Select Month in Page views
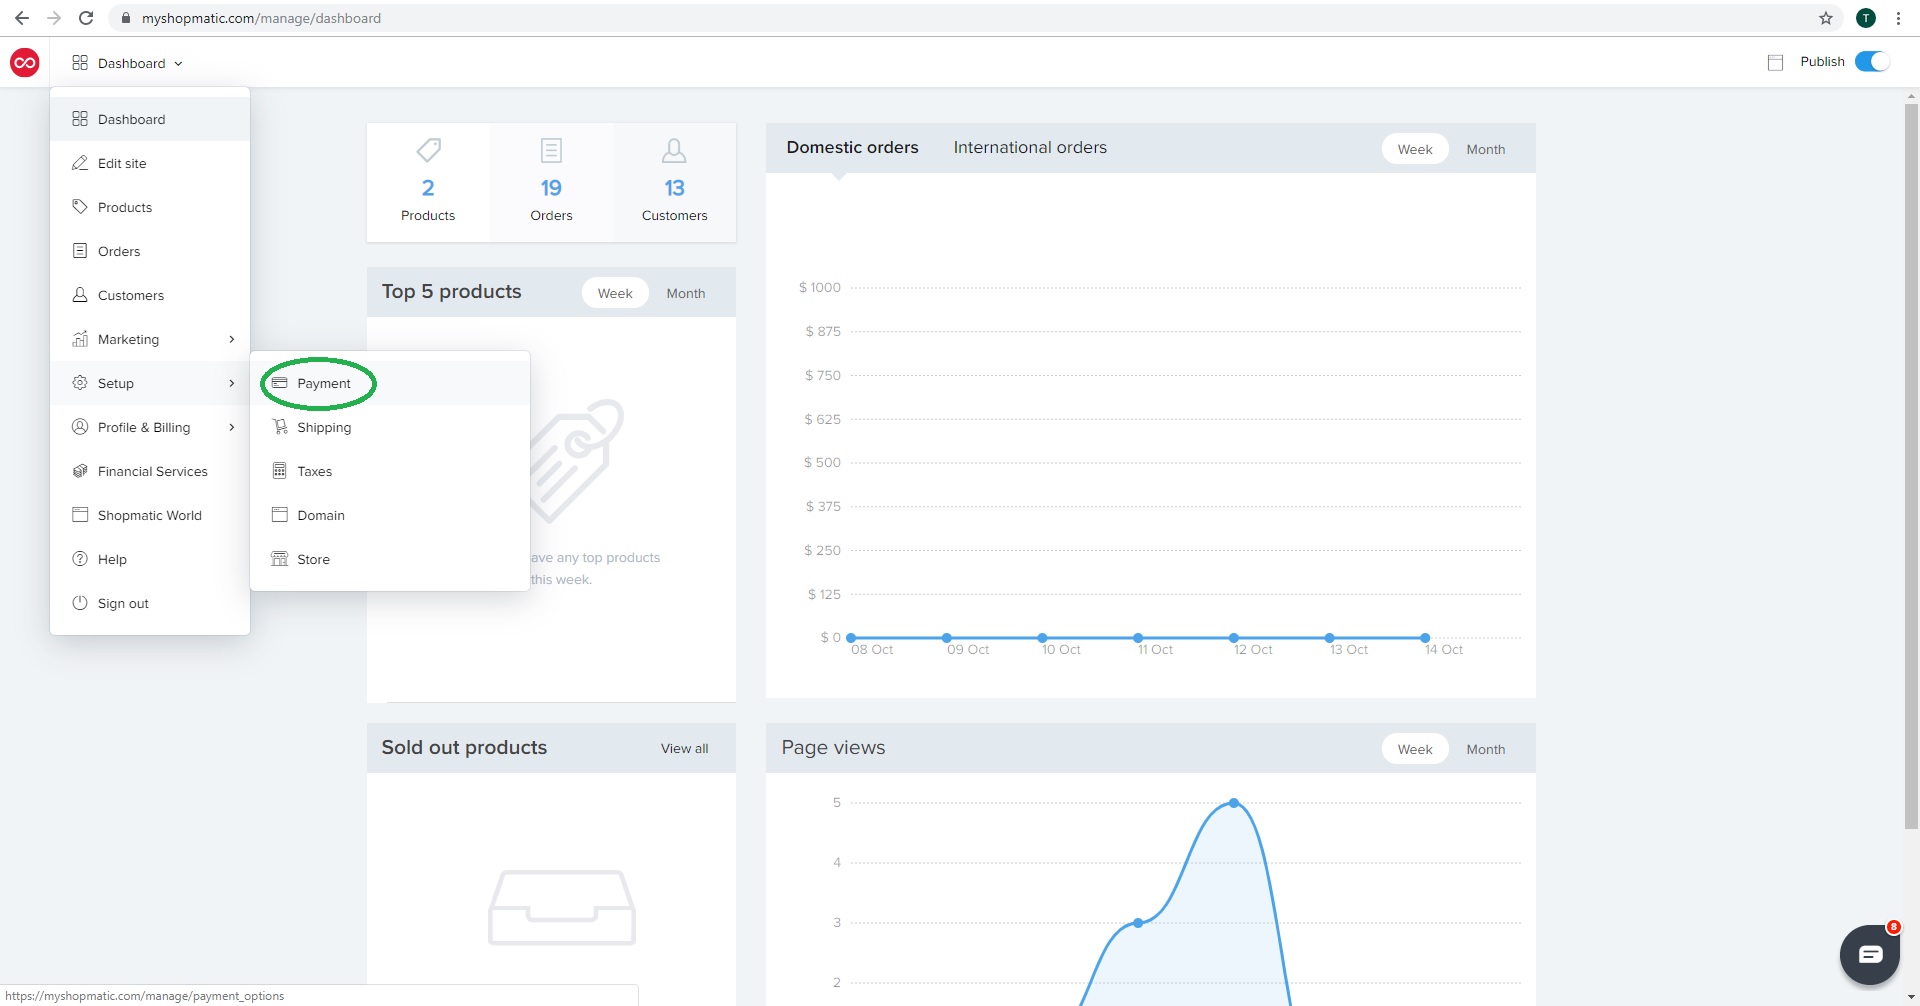Image resolution: width=1920 pixels, height=1006 pixels. tap(1486, 749)
